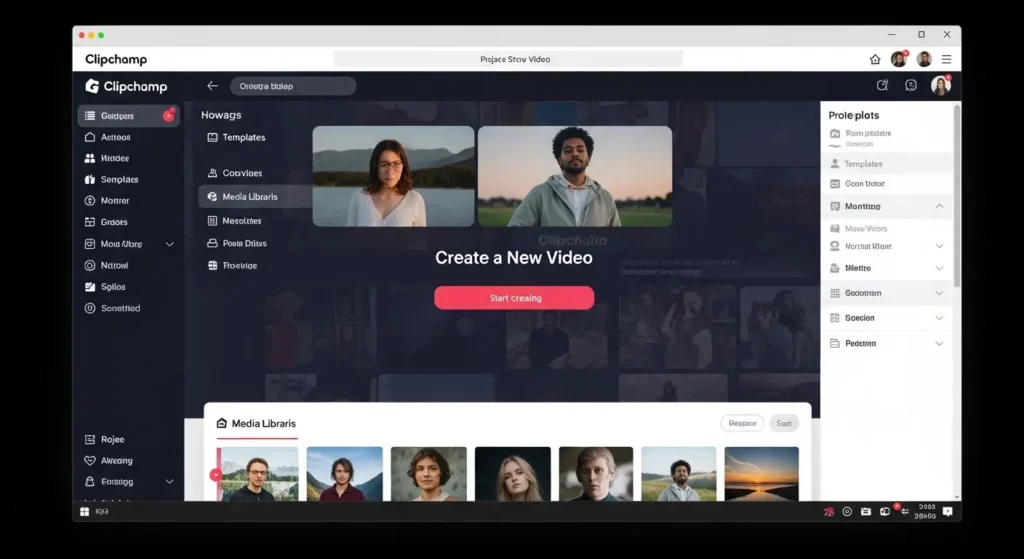Screen dimensions: 1024x559
Task: Click the Aweaing heart icon
Action: tap(89, 460)
